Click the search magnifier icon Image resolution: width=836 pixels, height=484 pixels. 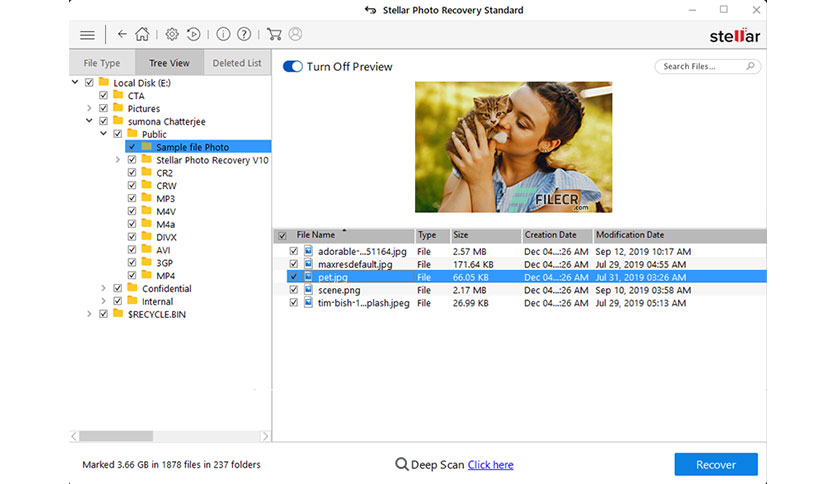point(750,66)
